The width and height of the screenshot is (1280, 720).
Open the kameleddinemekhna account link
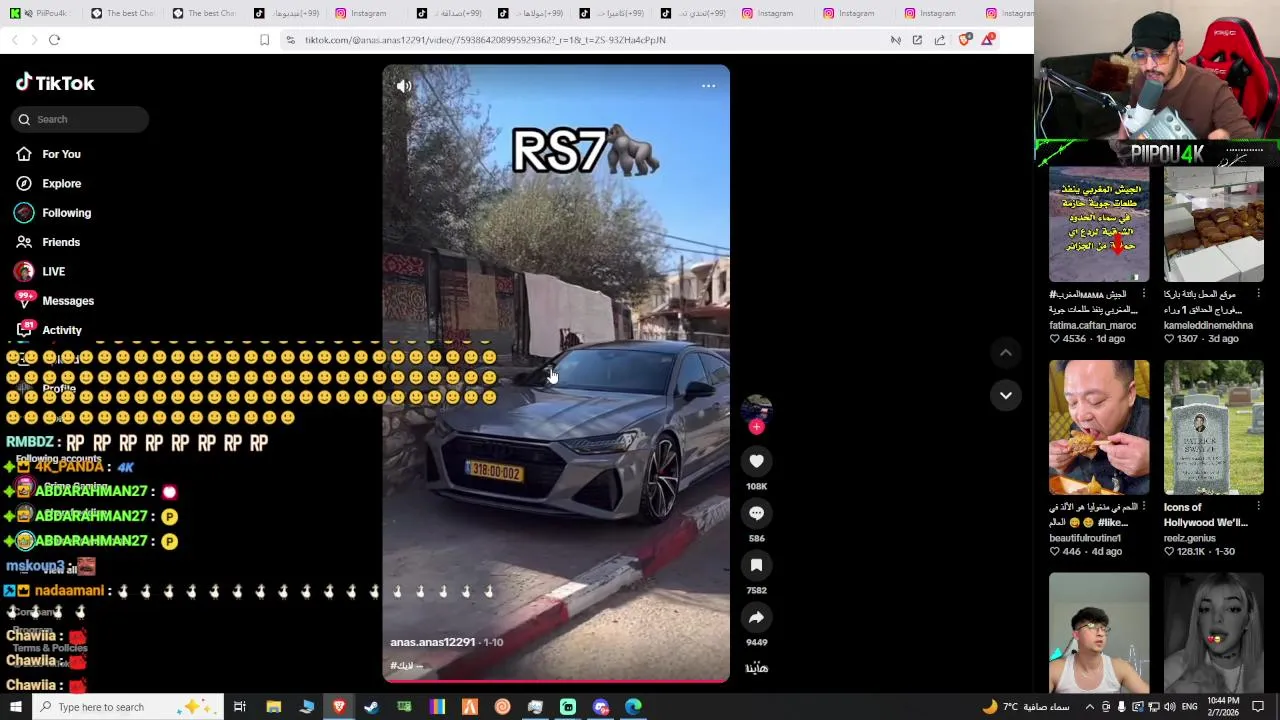pos(1208,325)
